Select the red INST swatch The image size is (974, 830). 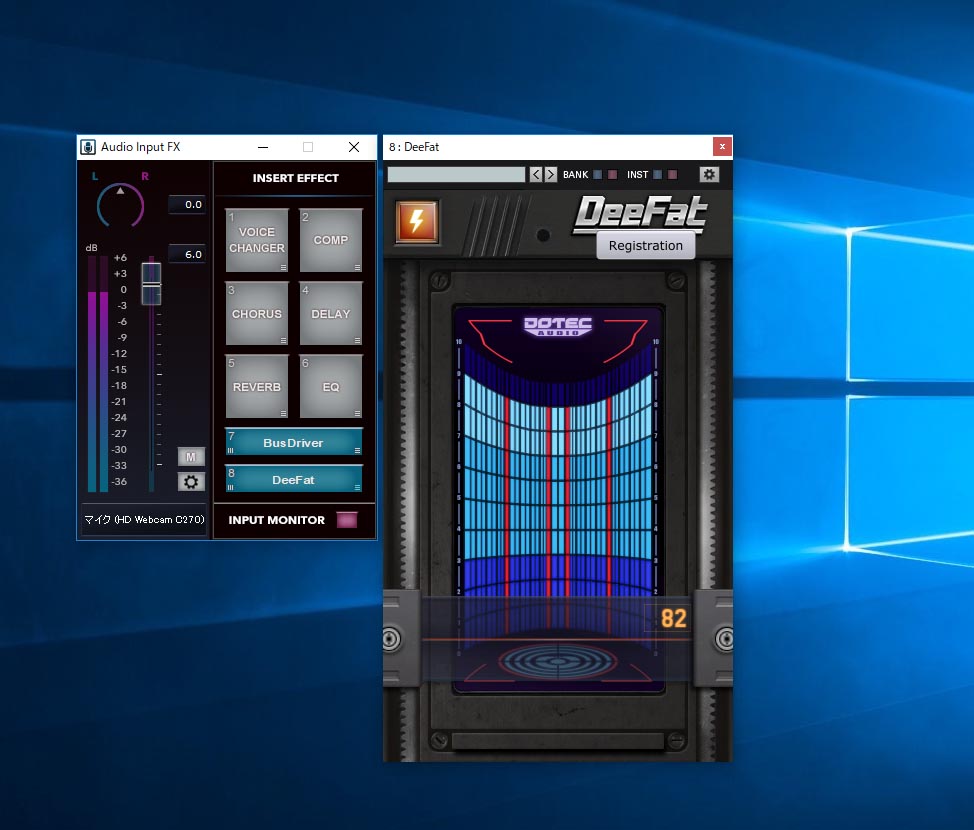coord(672,175)
